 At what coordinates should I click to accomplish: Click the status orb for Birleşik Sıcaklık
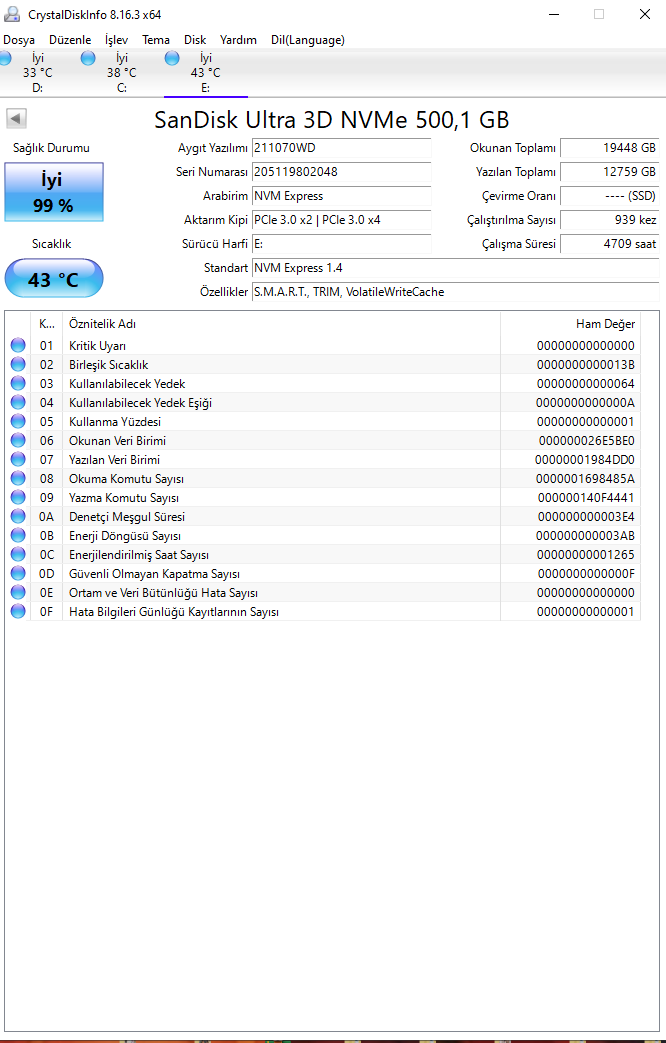(18, 365)
